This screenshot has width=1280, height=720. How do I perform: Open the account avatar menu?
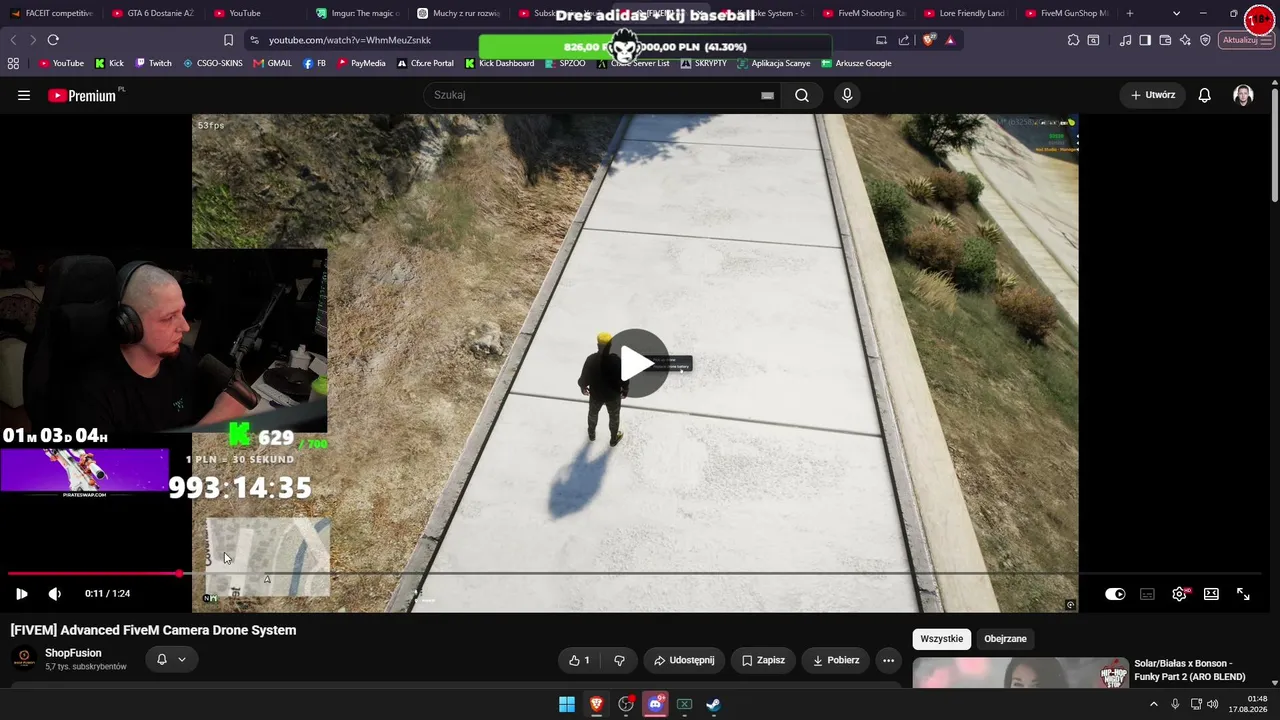[x=1243, y=95]
